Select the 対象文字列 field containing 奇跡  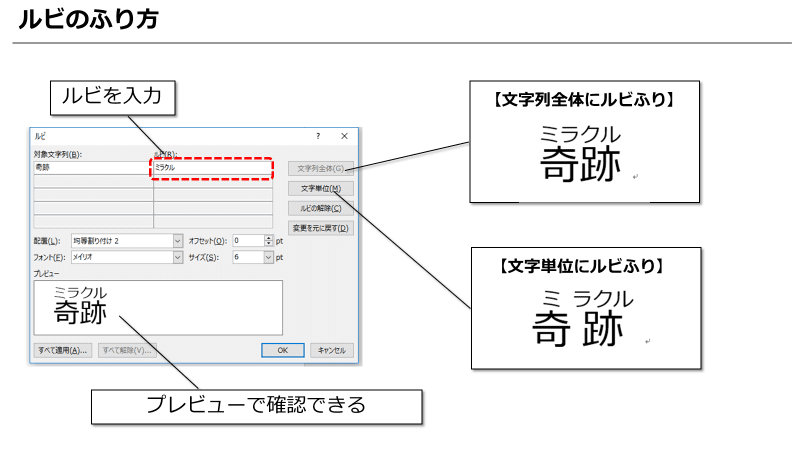pos(93,167)
